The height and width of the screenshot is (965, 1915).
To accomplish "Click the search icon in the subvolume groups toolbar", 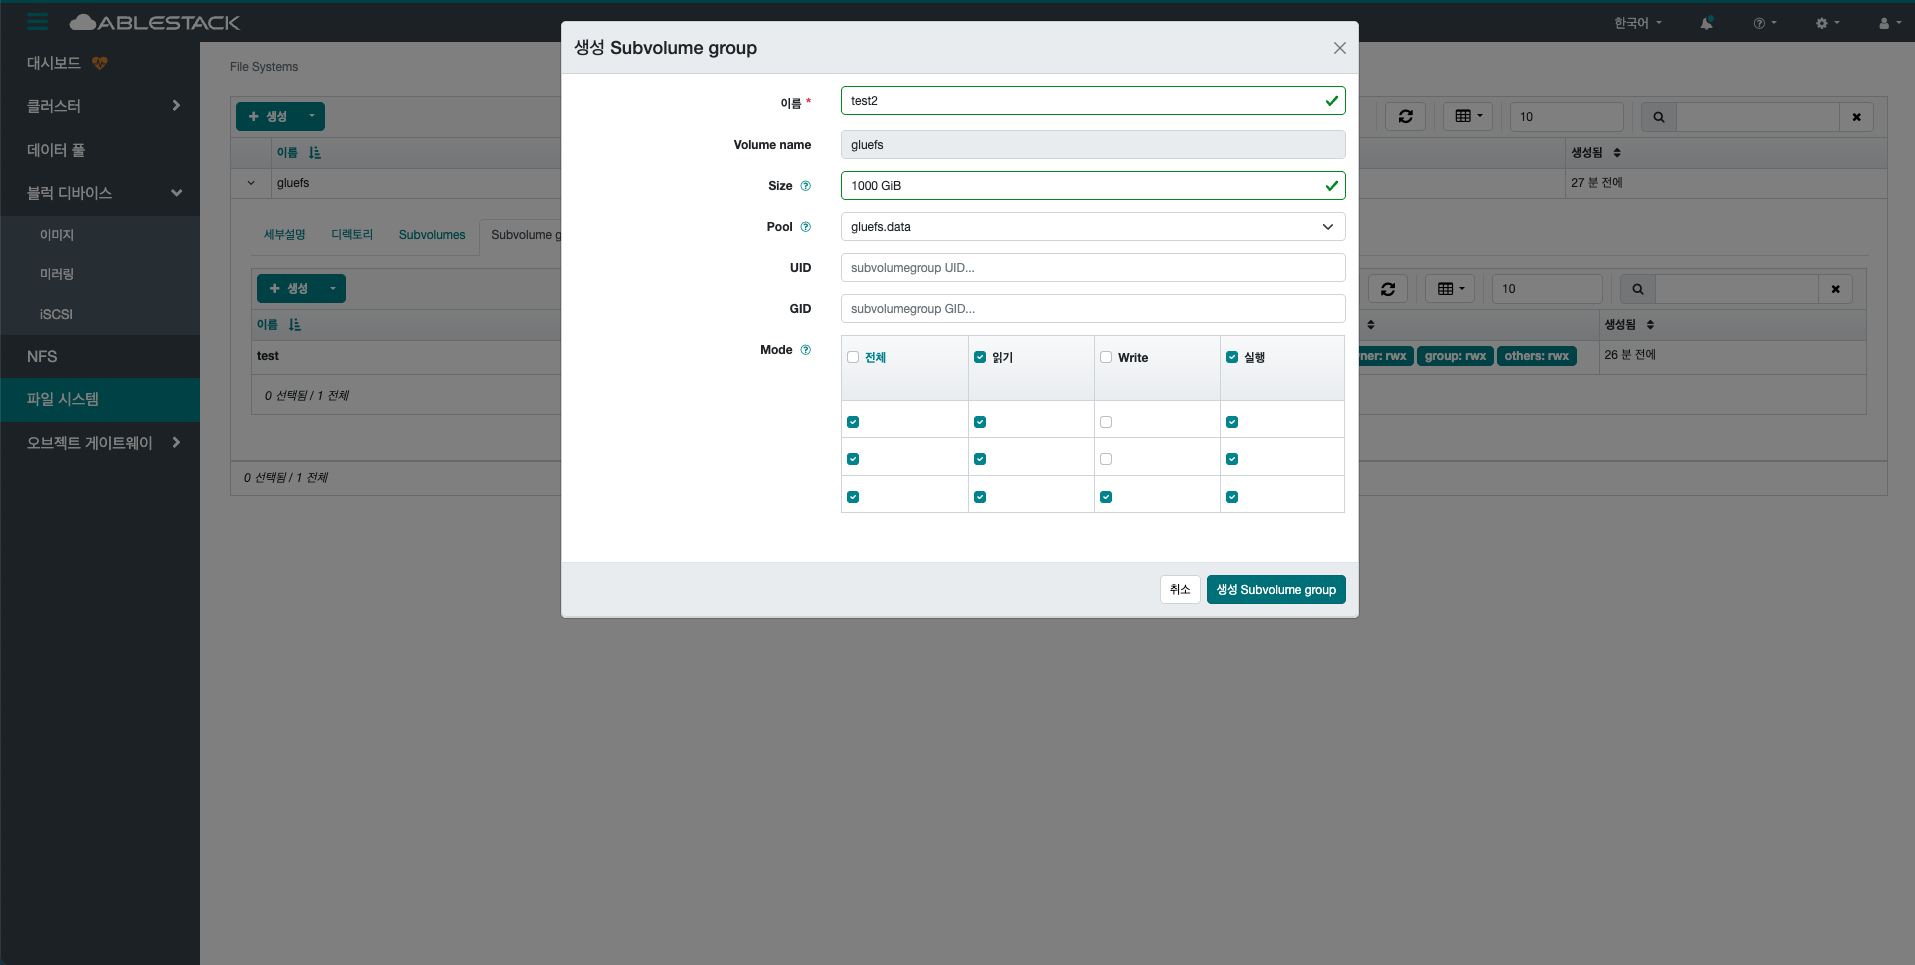I will click(x=1638, y=289).
